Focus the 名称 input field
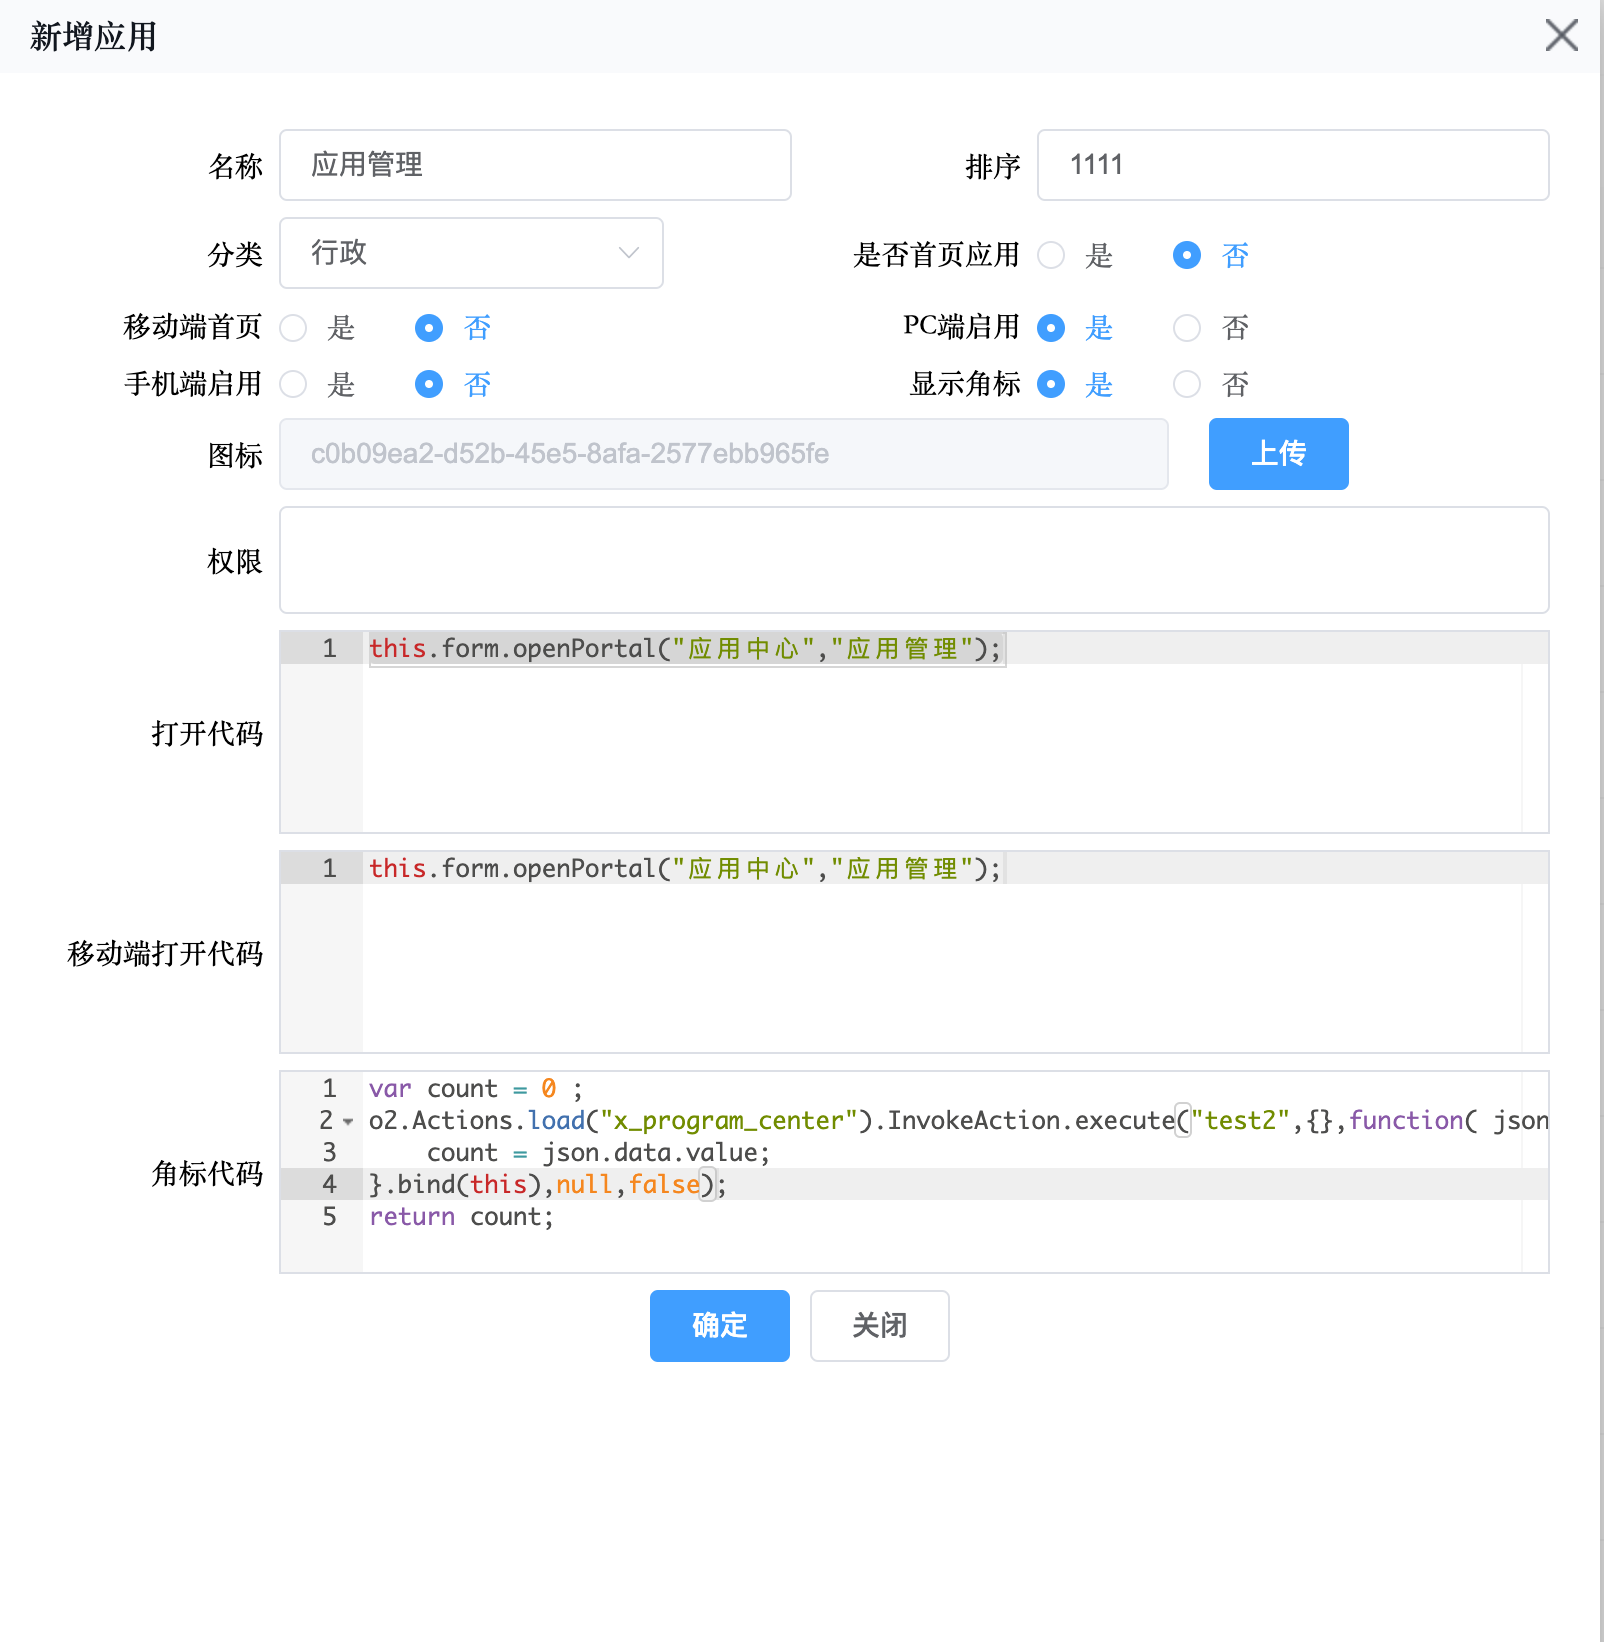Screen dimensions: 1604x1642 tap(535, 165)
